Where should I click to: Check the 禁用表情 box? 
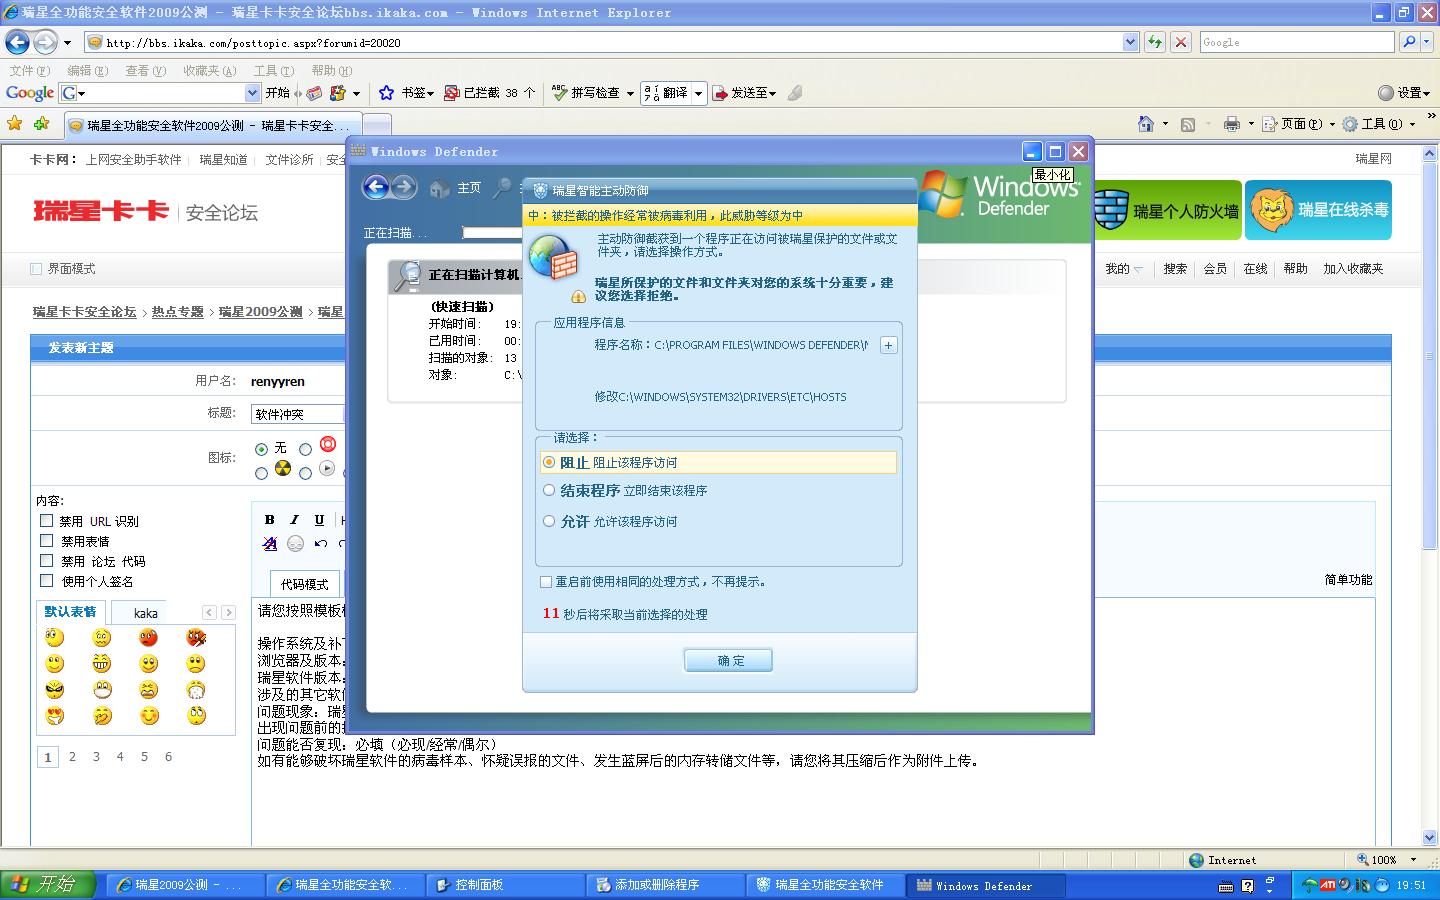(46, 540)
